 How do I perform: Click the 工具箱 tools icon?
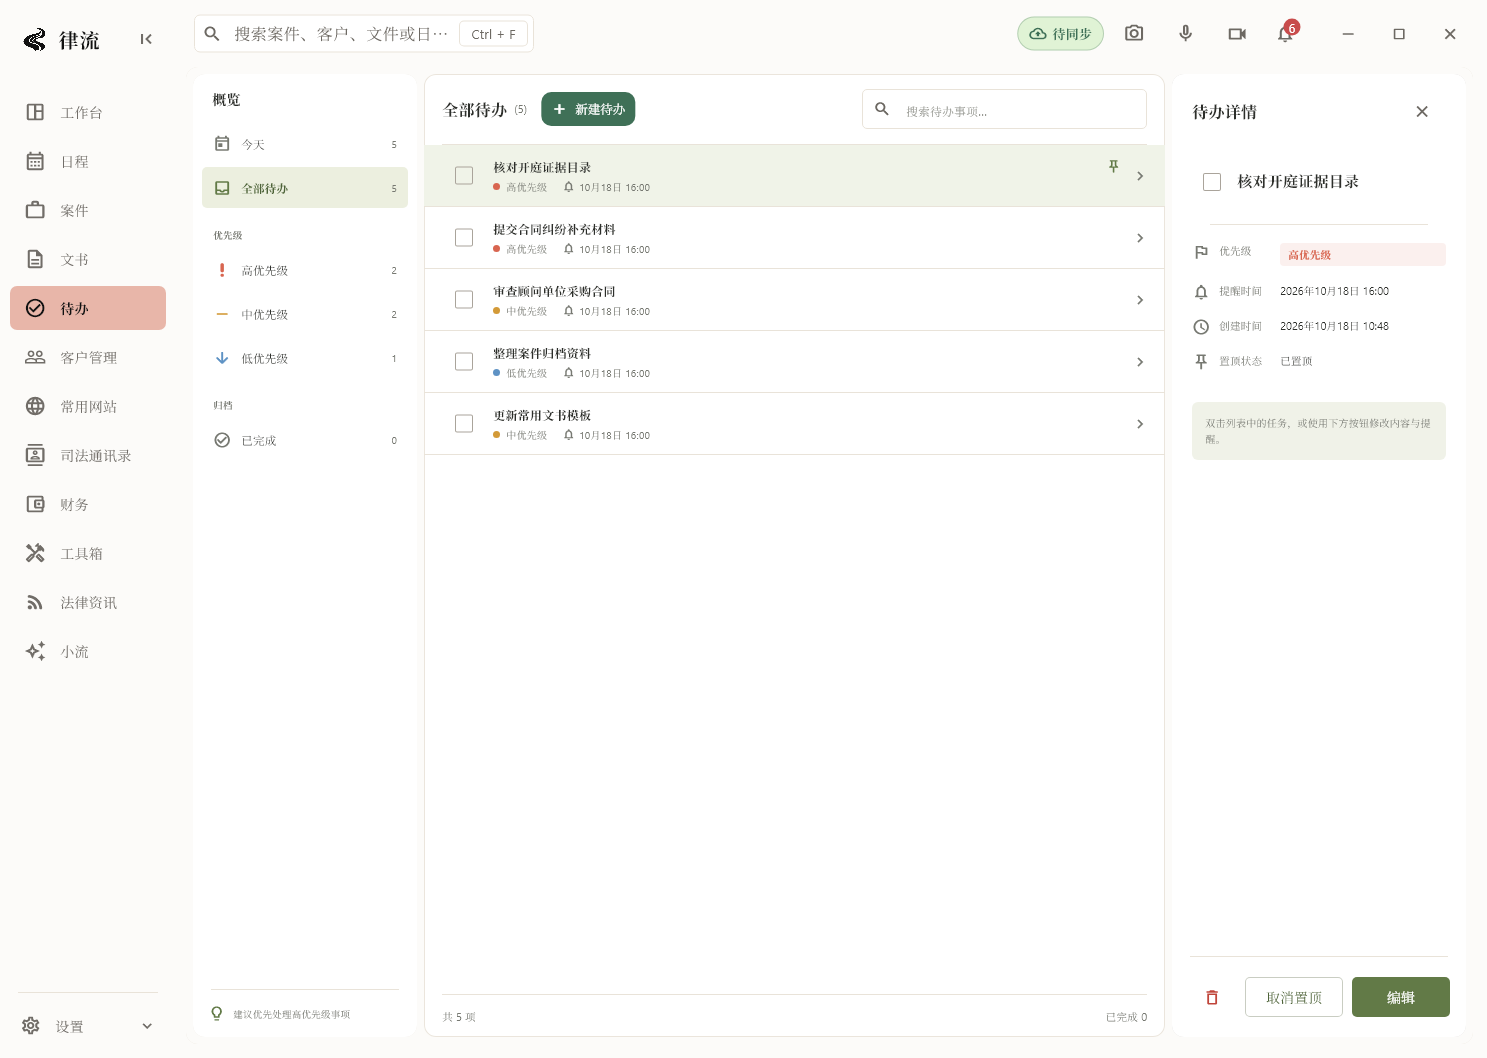tap(35, 553)
